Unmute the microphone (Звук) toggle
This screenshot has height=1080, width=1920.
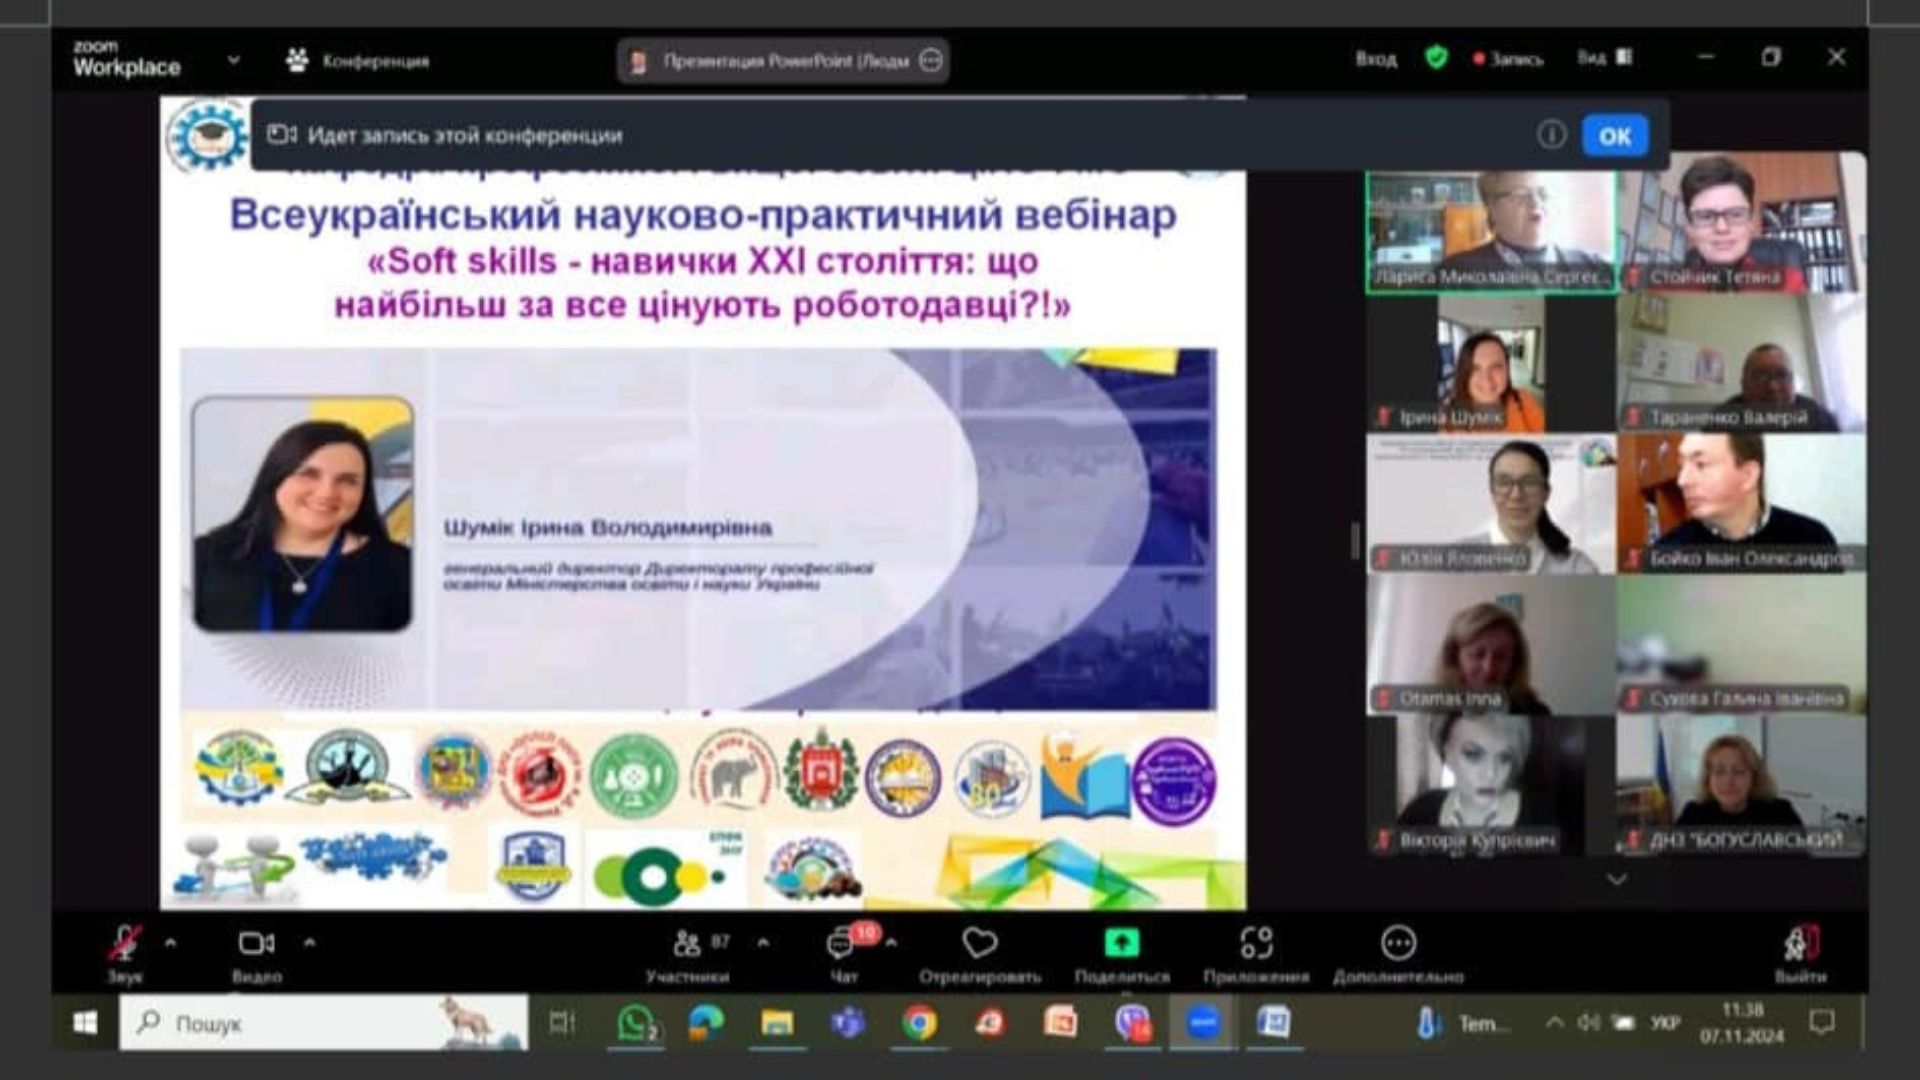click(x=125, y=944)
